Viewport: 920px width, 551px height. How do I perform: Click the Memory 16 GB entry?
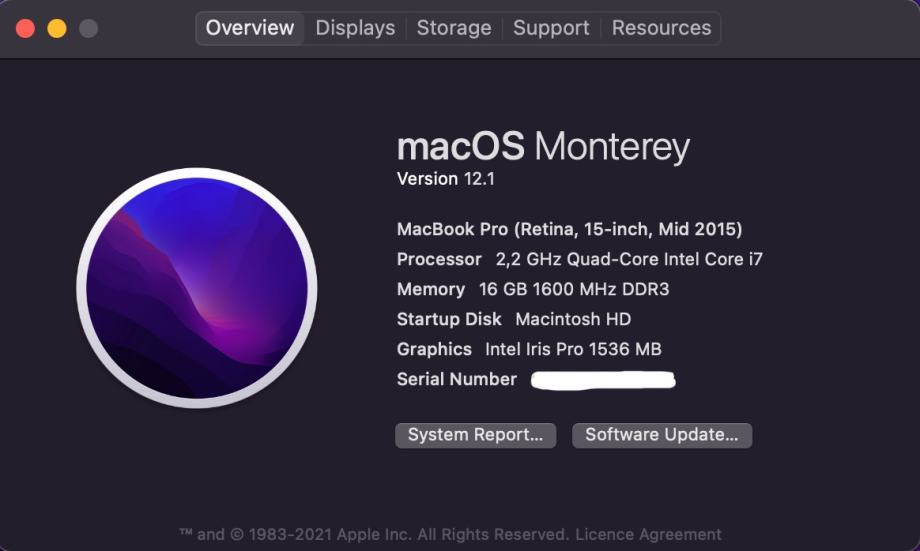click(x=532, y=289)
